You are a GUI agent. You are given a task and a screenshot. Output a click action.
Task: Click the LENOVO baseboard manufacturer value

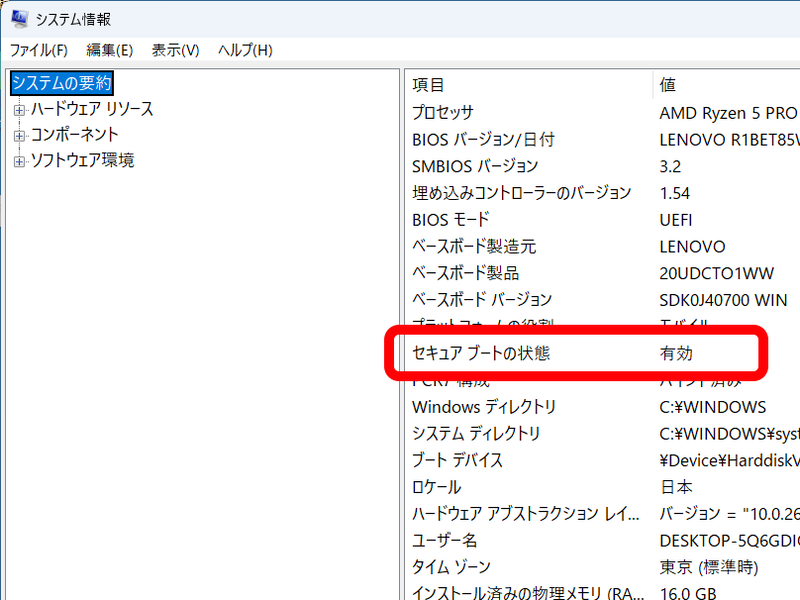coord(692,247)
